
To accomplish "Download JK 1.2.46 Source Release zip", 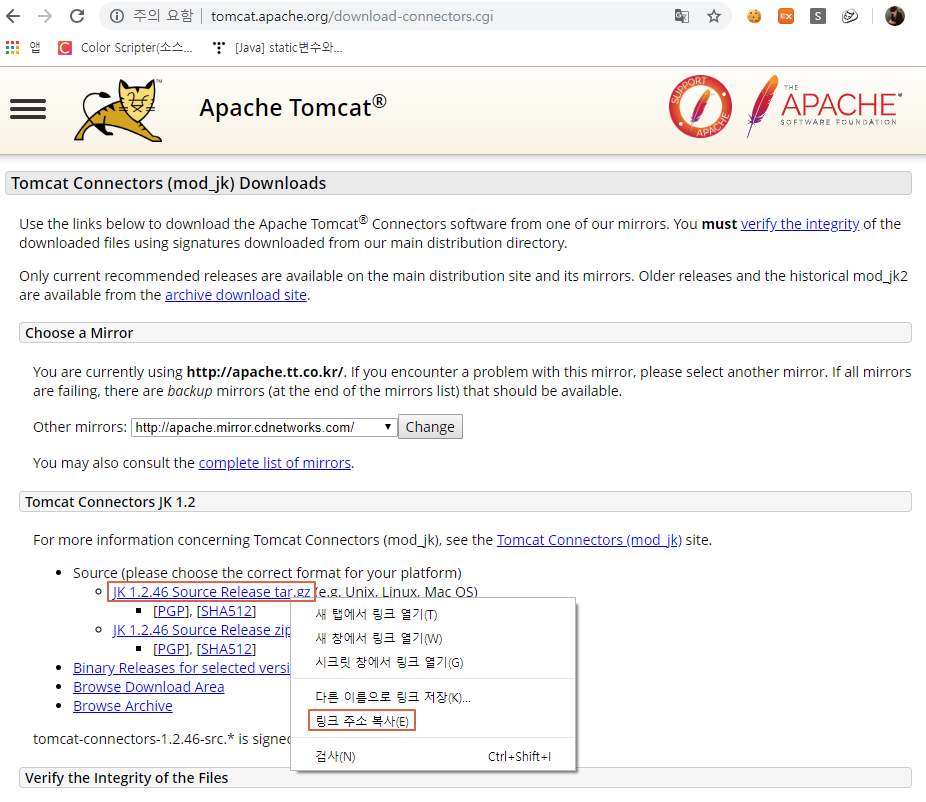I will click(x=201, y=630).
